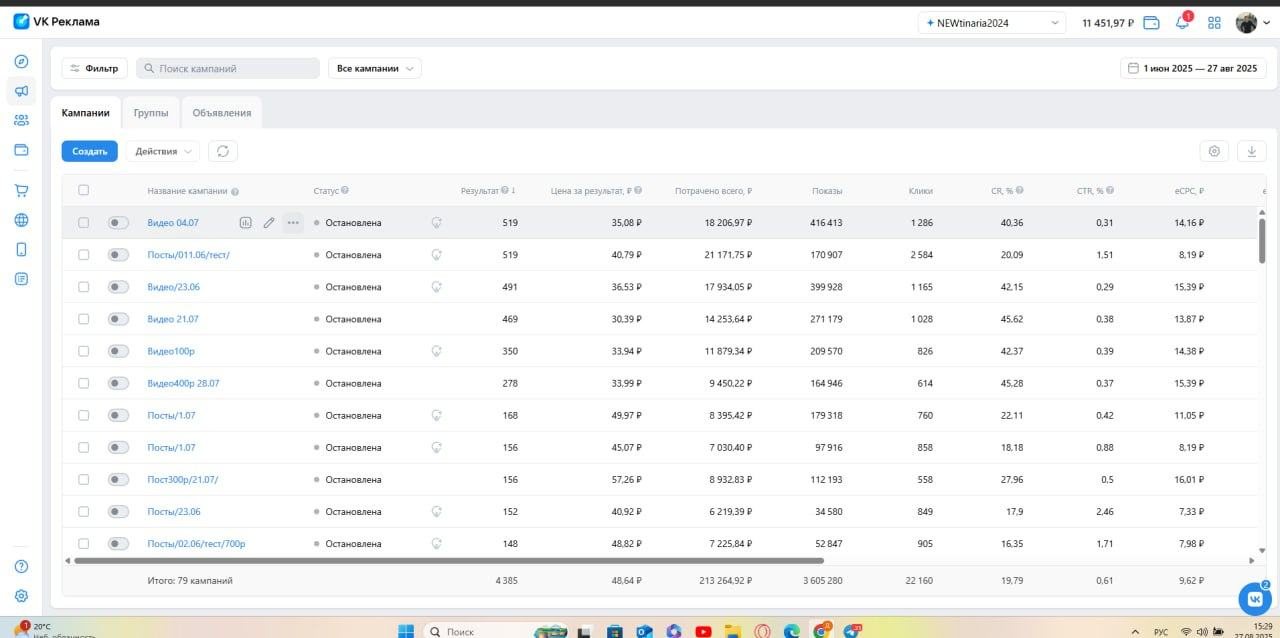
Task: Click the pencil edit icon for Видео 04.07
Action: 269,223
